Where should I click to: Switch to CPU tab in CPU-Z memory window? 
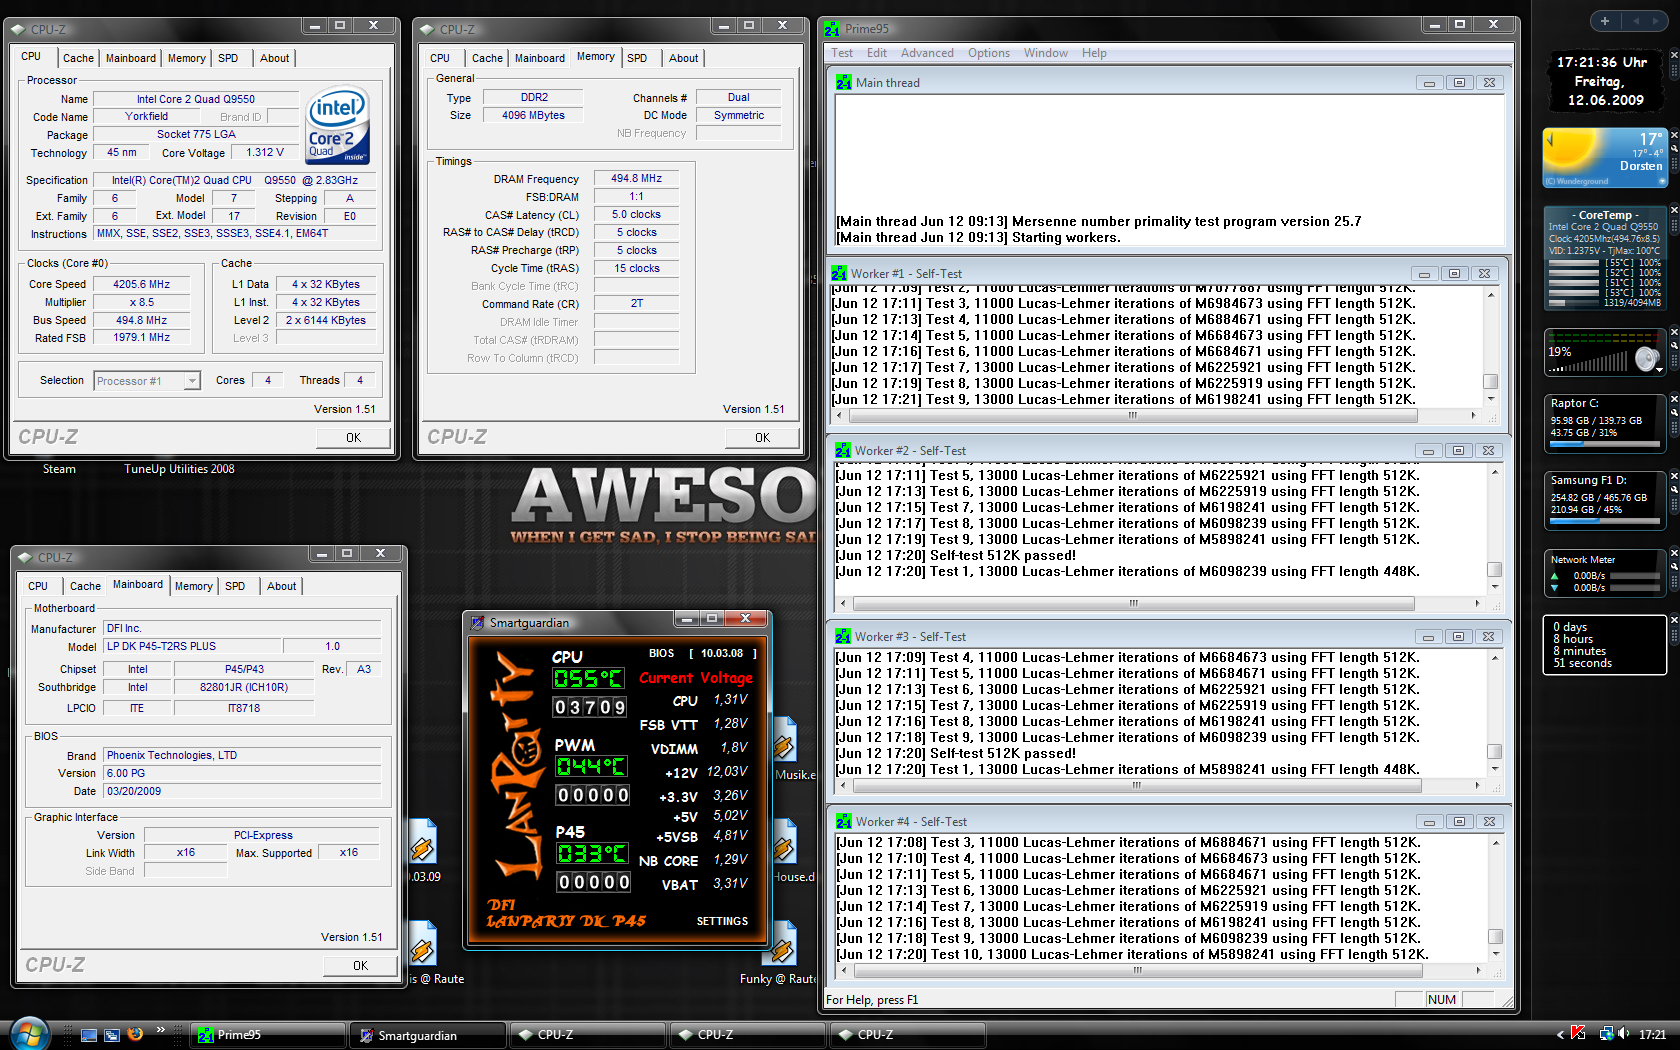[x=440, y=58]
